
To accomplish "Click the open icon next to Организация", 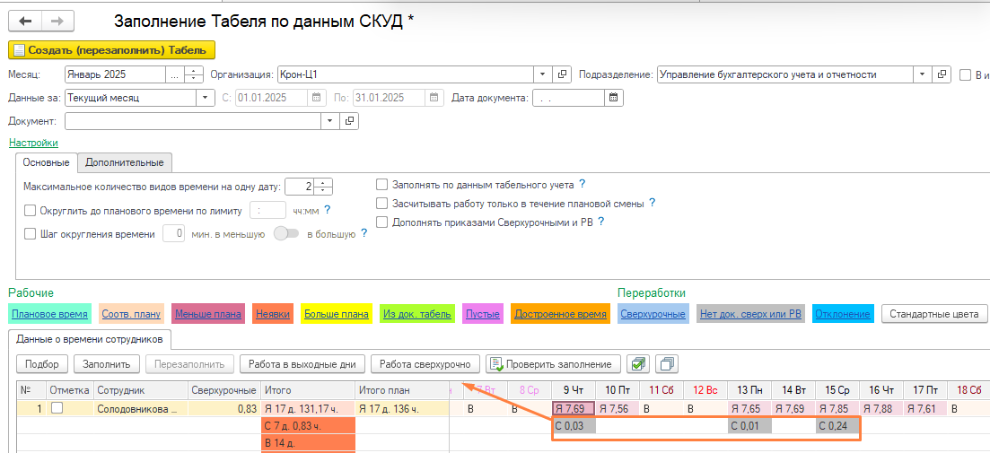I will click(562, 74).
